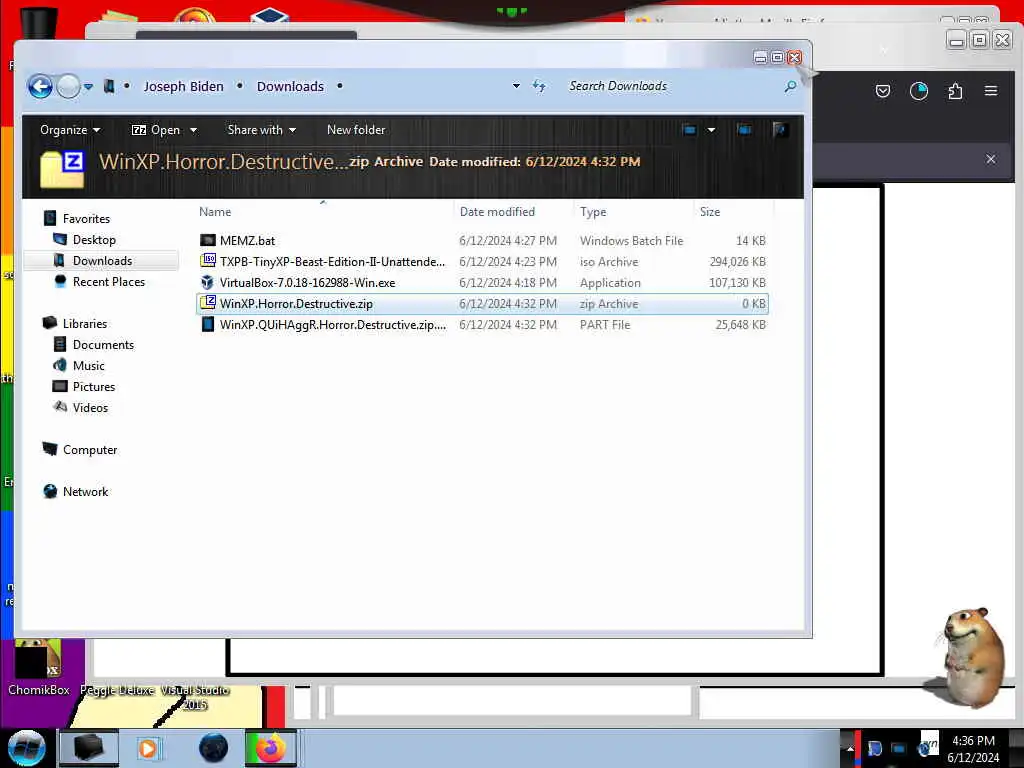Screen dimensions: 1024x768
Task: Open the Documents library
Action: pyautogui.click(x=103, y=345)
